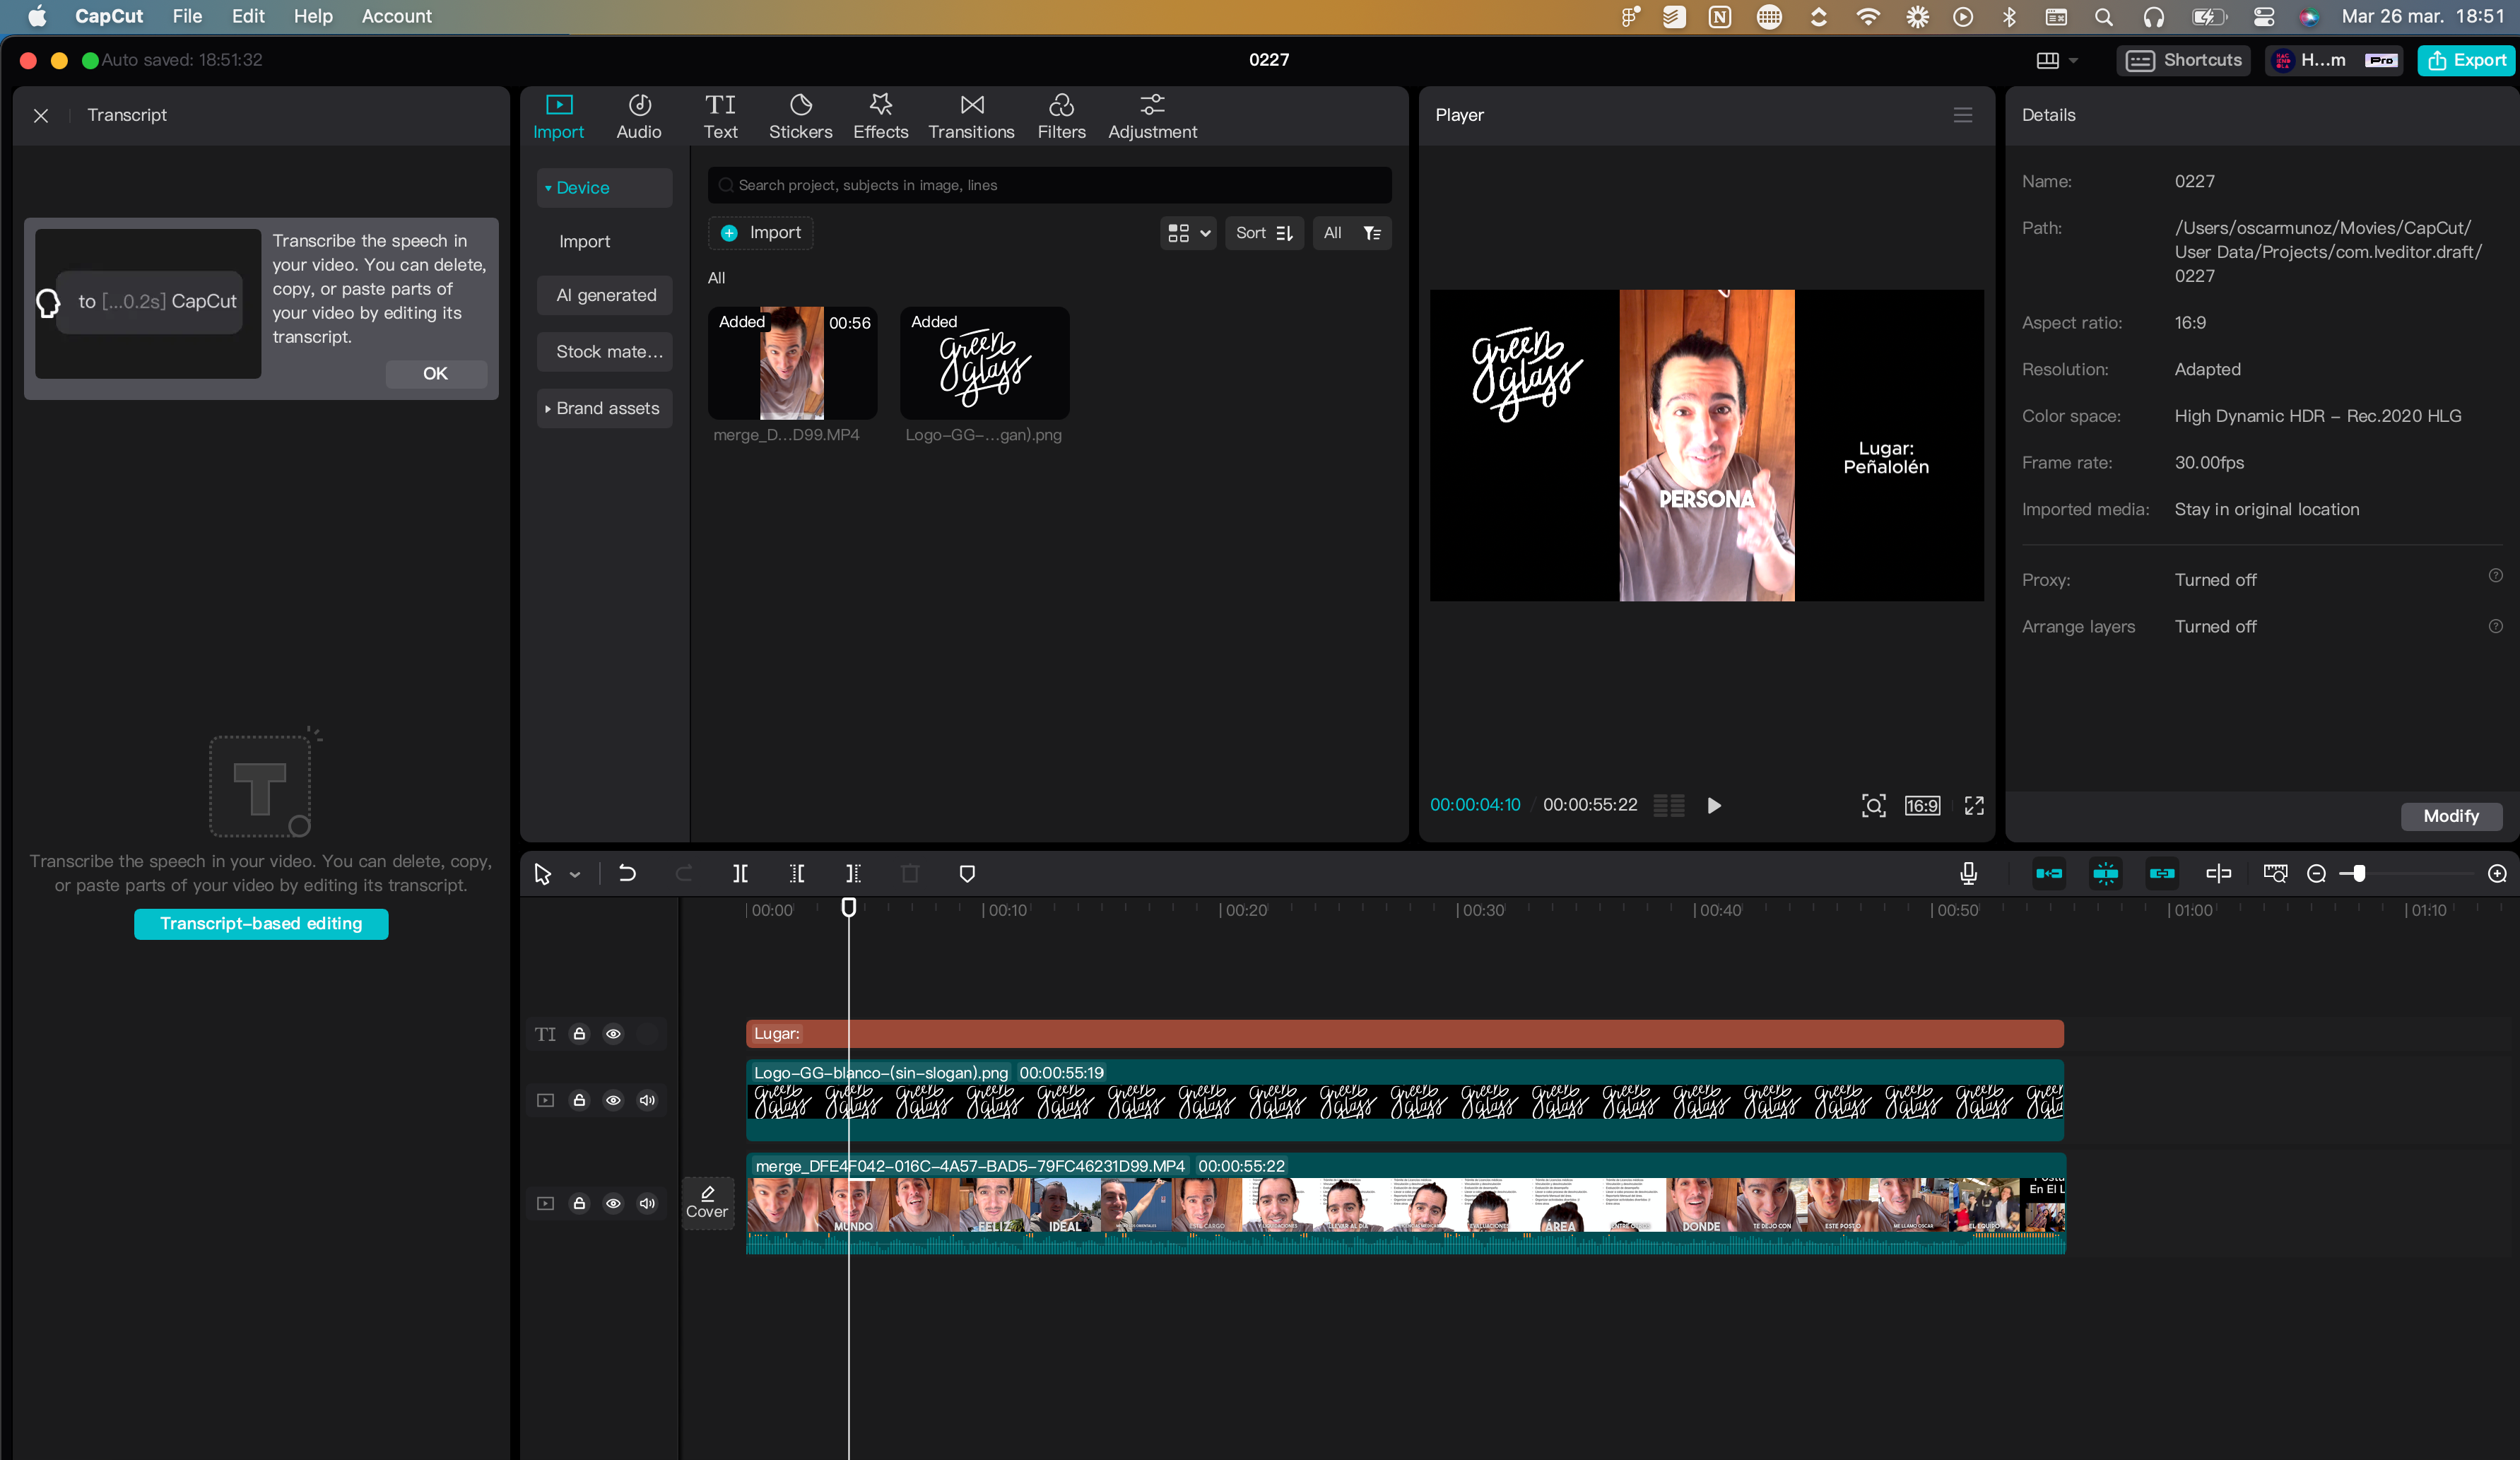Viewport: 2520px width, 1460px height.
Task: Play the video in Player
Action: 1714,805
